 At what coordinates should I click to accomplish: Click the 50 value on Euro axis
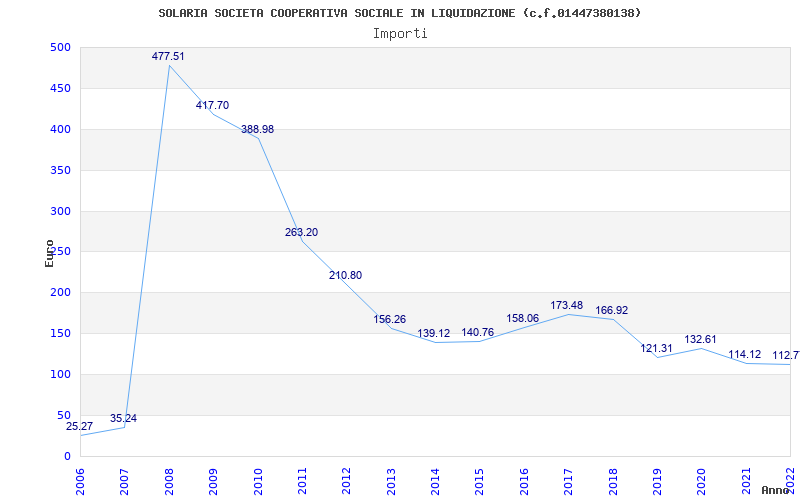point(64,415)
